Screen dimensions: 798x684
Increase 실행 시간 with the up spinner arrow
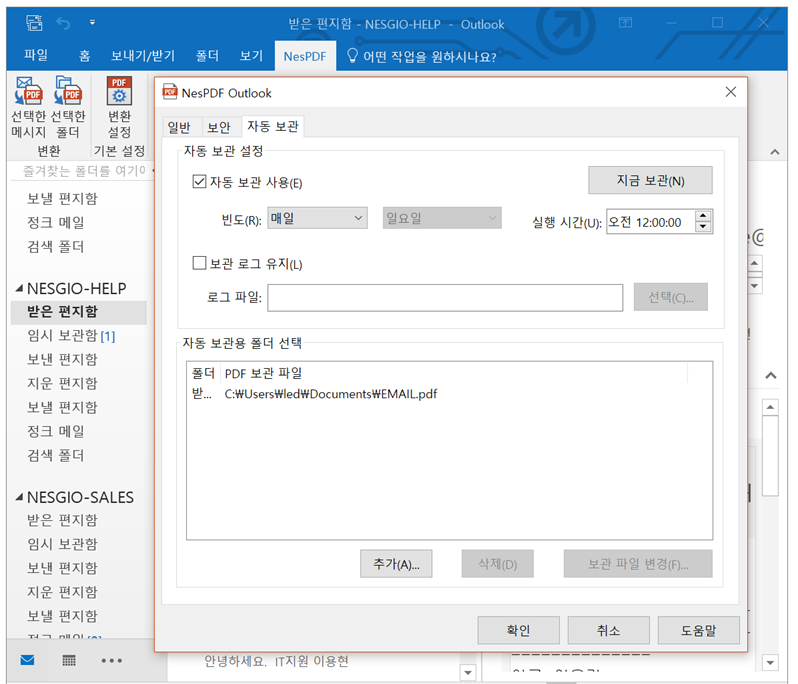pyautogui.click(x=703, y=215)
